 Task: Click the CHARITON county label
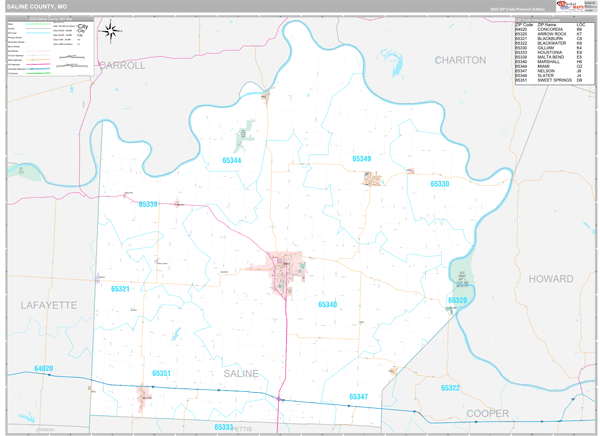(459, 60)
